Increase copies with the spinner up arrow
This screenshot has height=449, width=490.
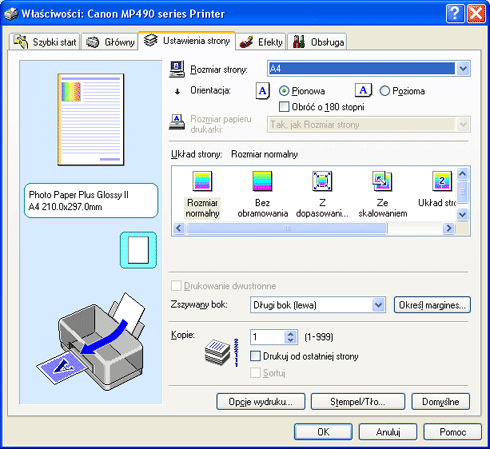[x=291, y=334]
